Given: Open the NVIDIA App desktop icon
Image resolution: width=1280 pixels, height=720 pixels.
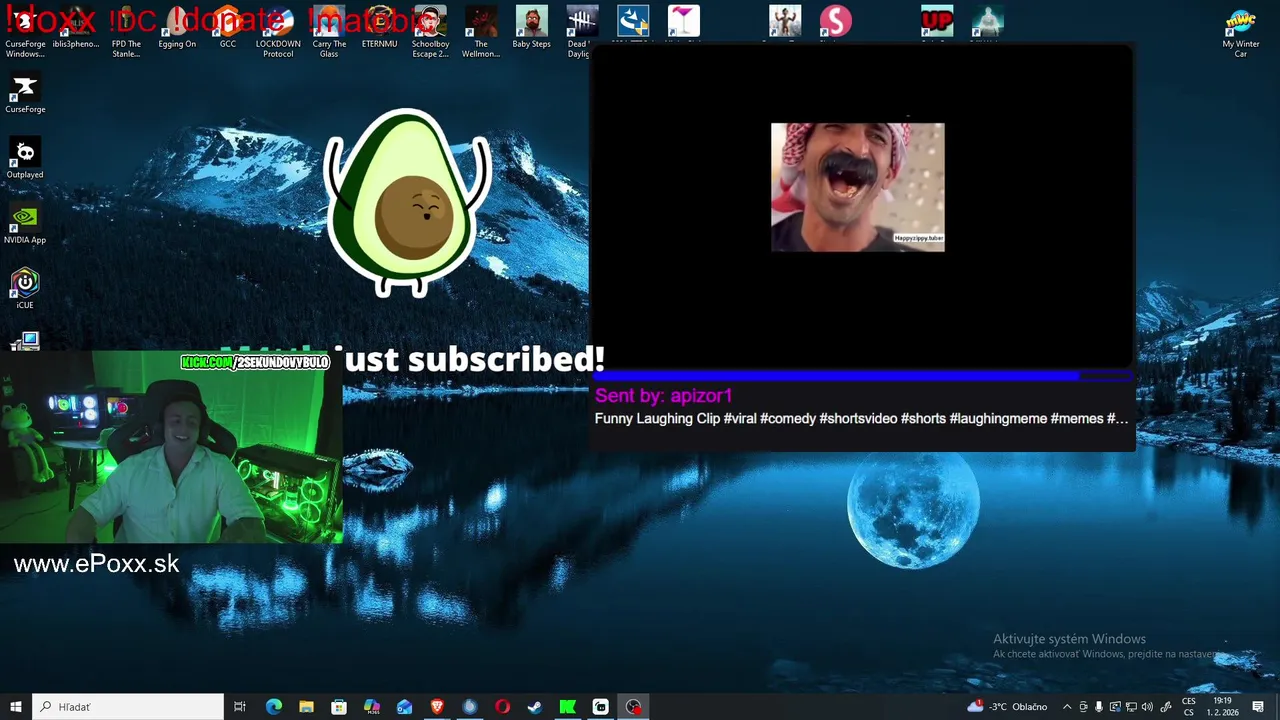Looking at the screenshot, I should point(25,225).
